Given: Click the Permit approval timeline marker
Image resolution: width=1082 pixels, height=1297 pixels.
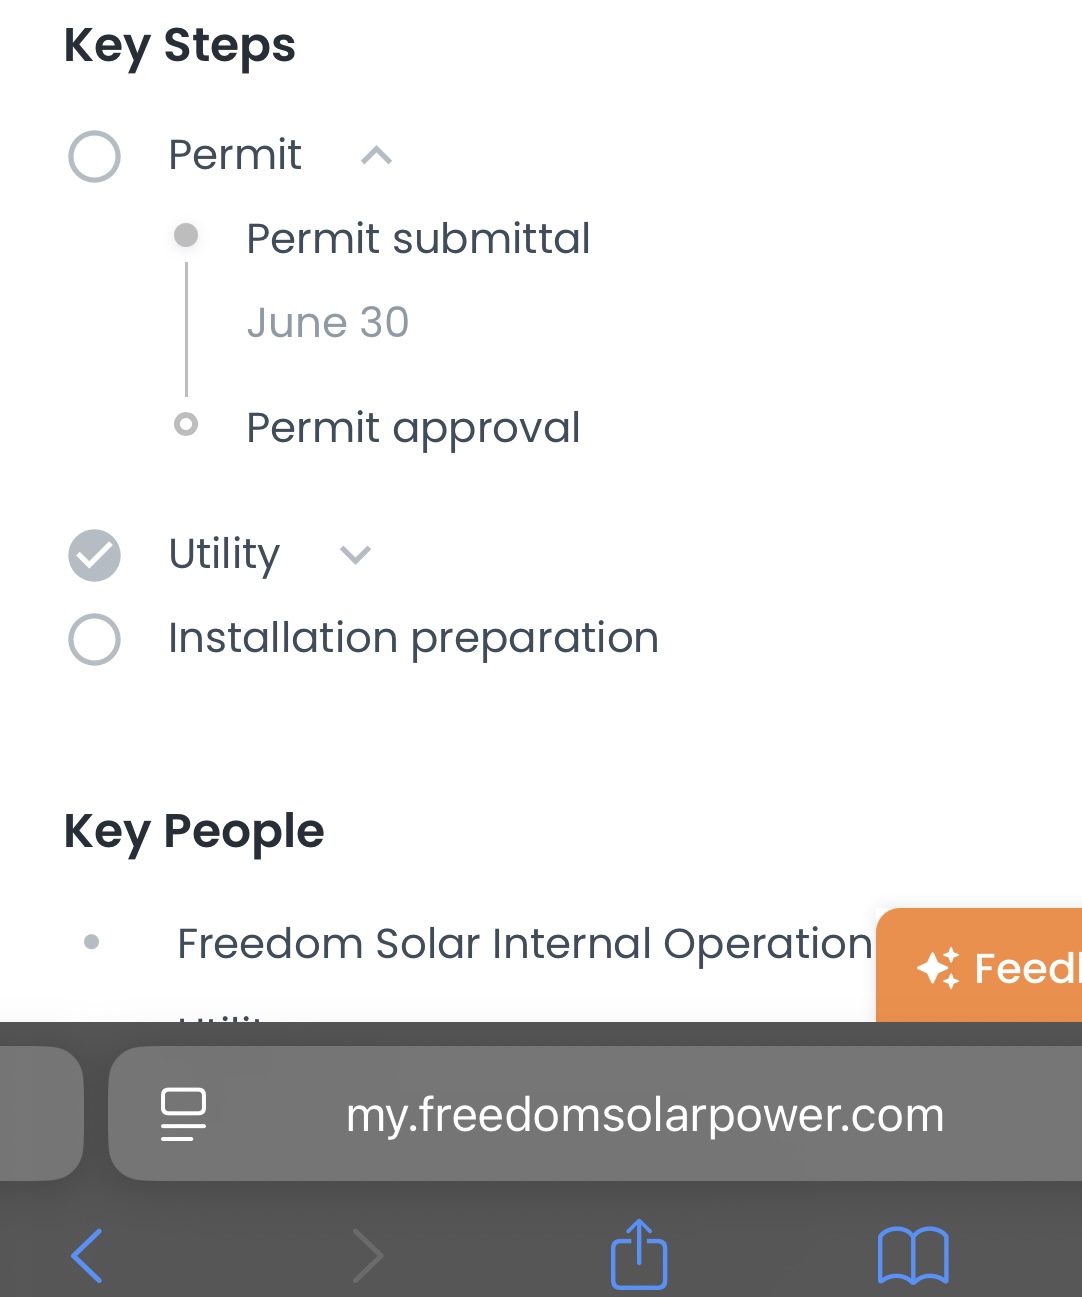Looking at the screenshot, I should [x=186, y=424].
